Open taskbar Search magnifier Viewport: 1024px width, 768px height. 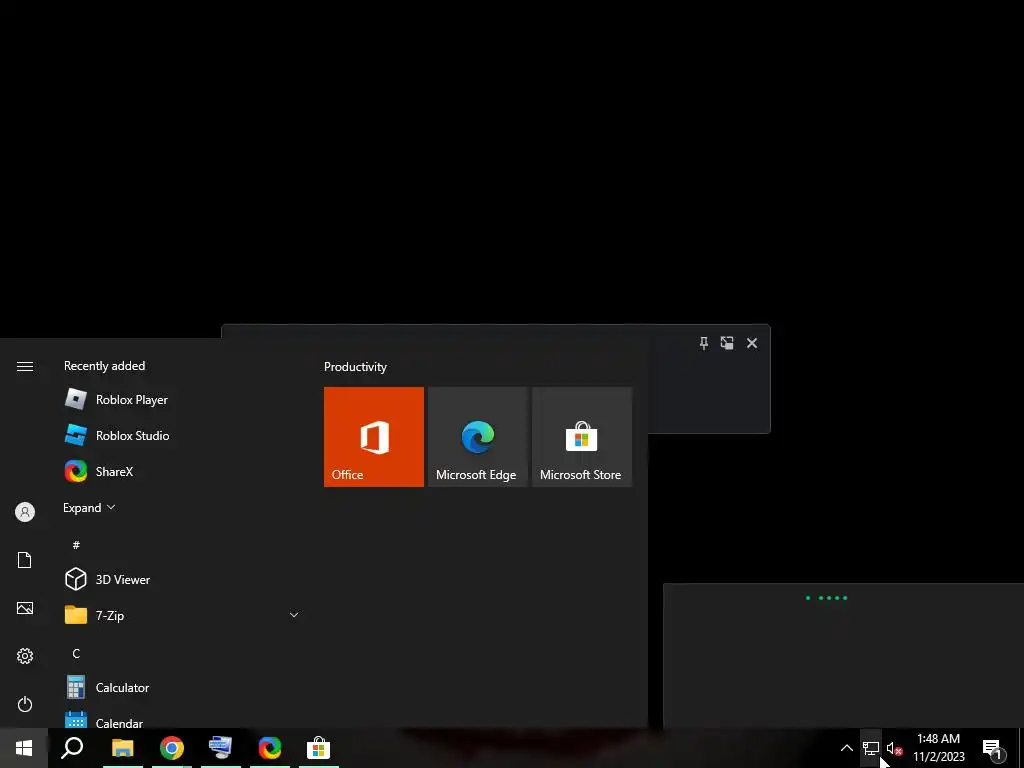coord(72,748)
